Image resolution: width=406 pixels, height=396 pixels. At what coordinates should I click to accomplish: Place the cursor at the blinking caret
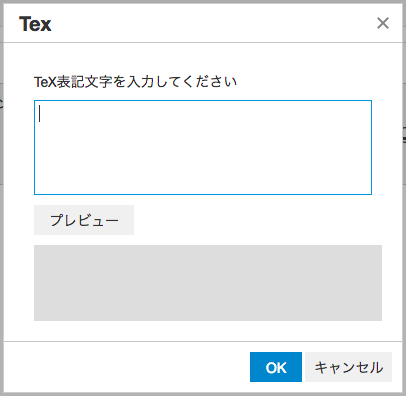coord(40,114)
